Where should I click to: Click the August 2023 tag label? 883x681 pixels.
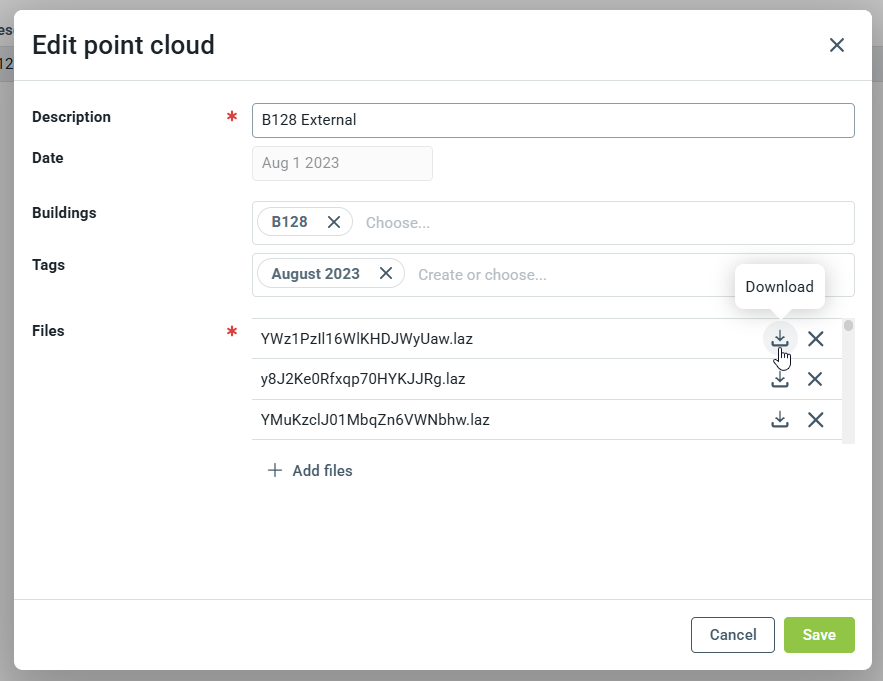coord(315,274)
